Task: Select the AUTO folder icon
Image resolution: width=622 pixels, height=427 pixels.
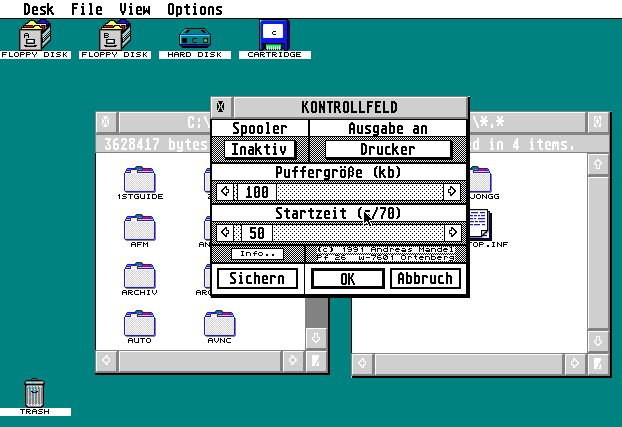Action: (x=140, y=323)
